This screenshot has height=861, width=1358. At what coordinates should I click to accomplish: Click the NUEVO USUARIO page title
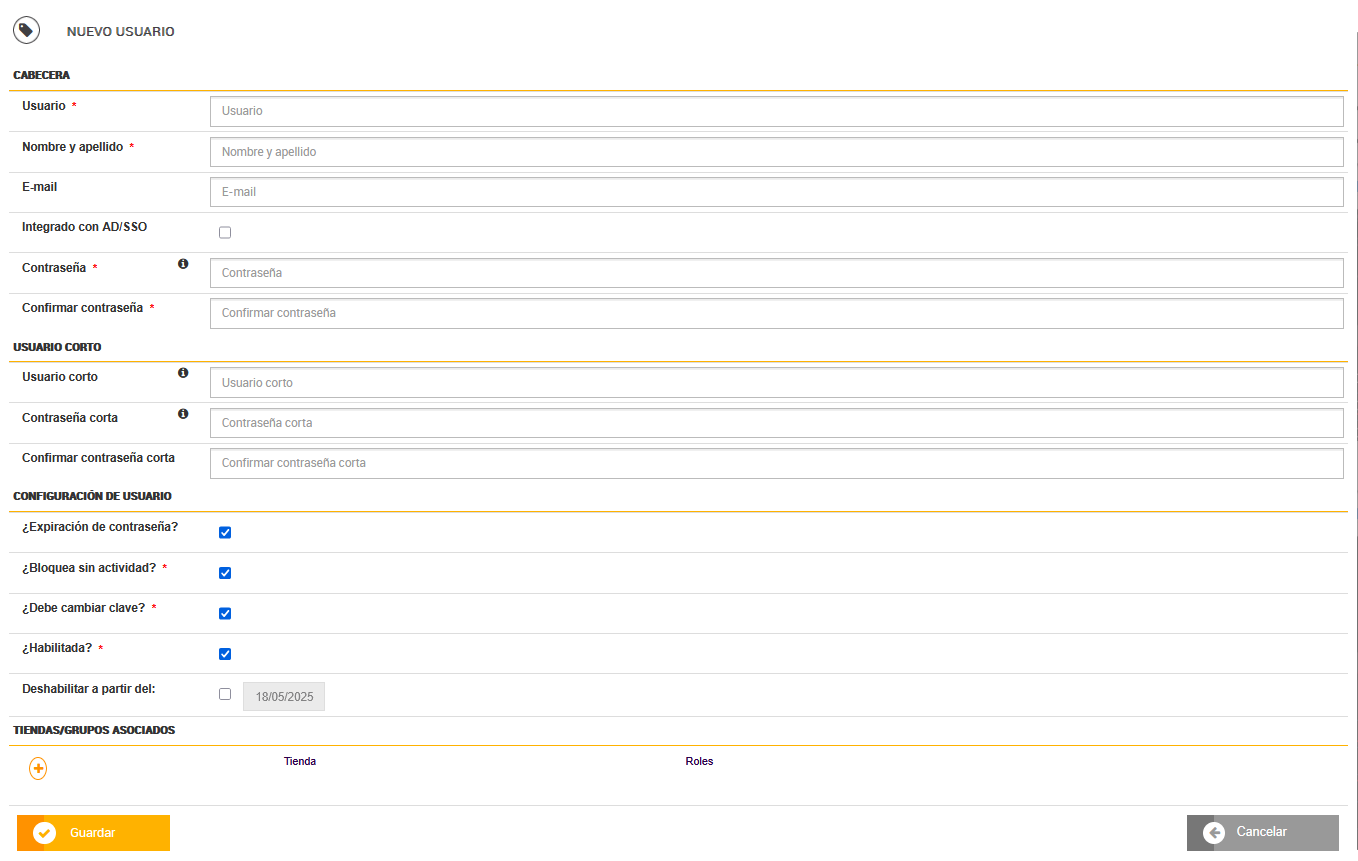pos(121,32)
